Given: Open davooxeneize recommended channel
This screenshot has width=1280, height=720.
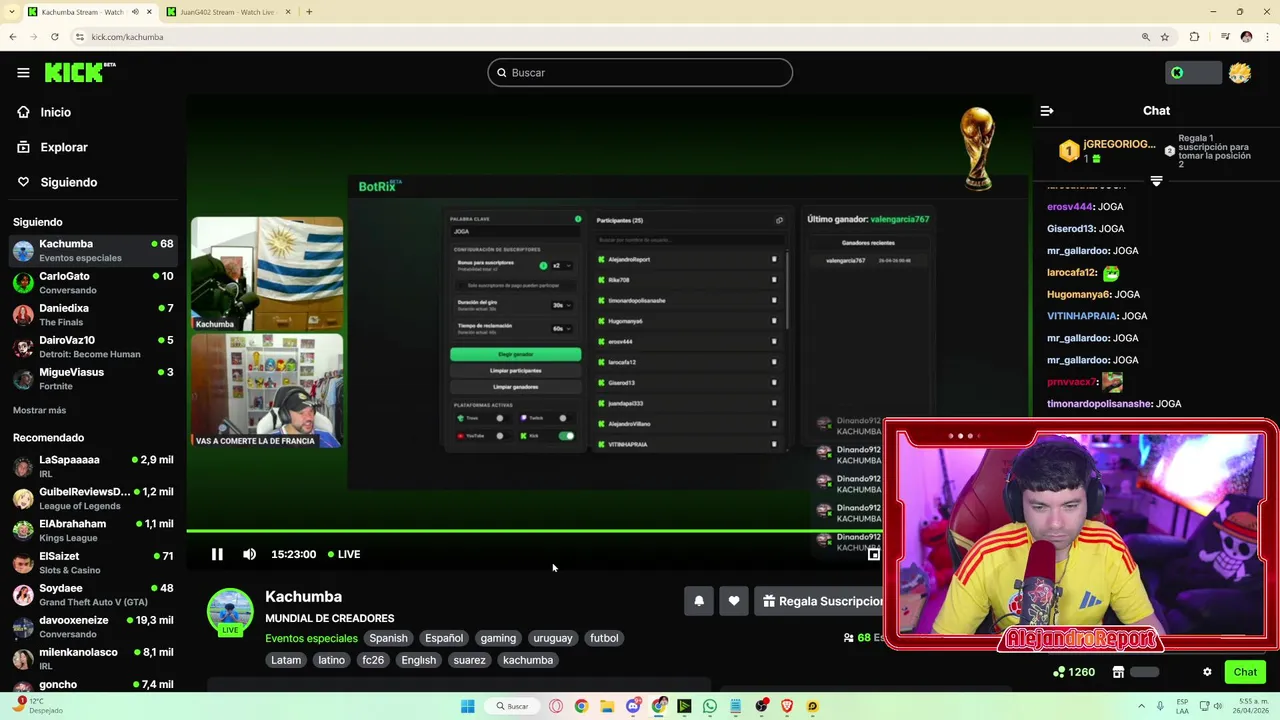Looking at the screenshot, I should click(x=93, y=626).
